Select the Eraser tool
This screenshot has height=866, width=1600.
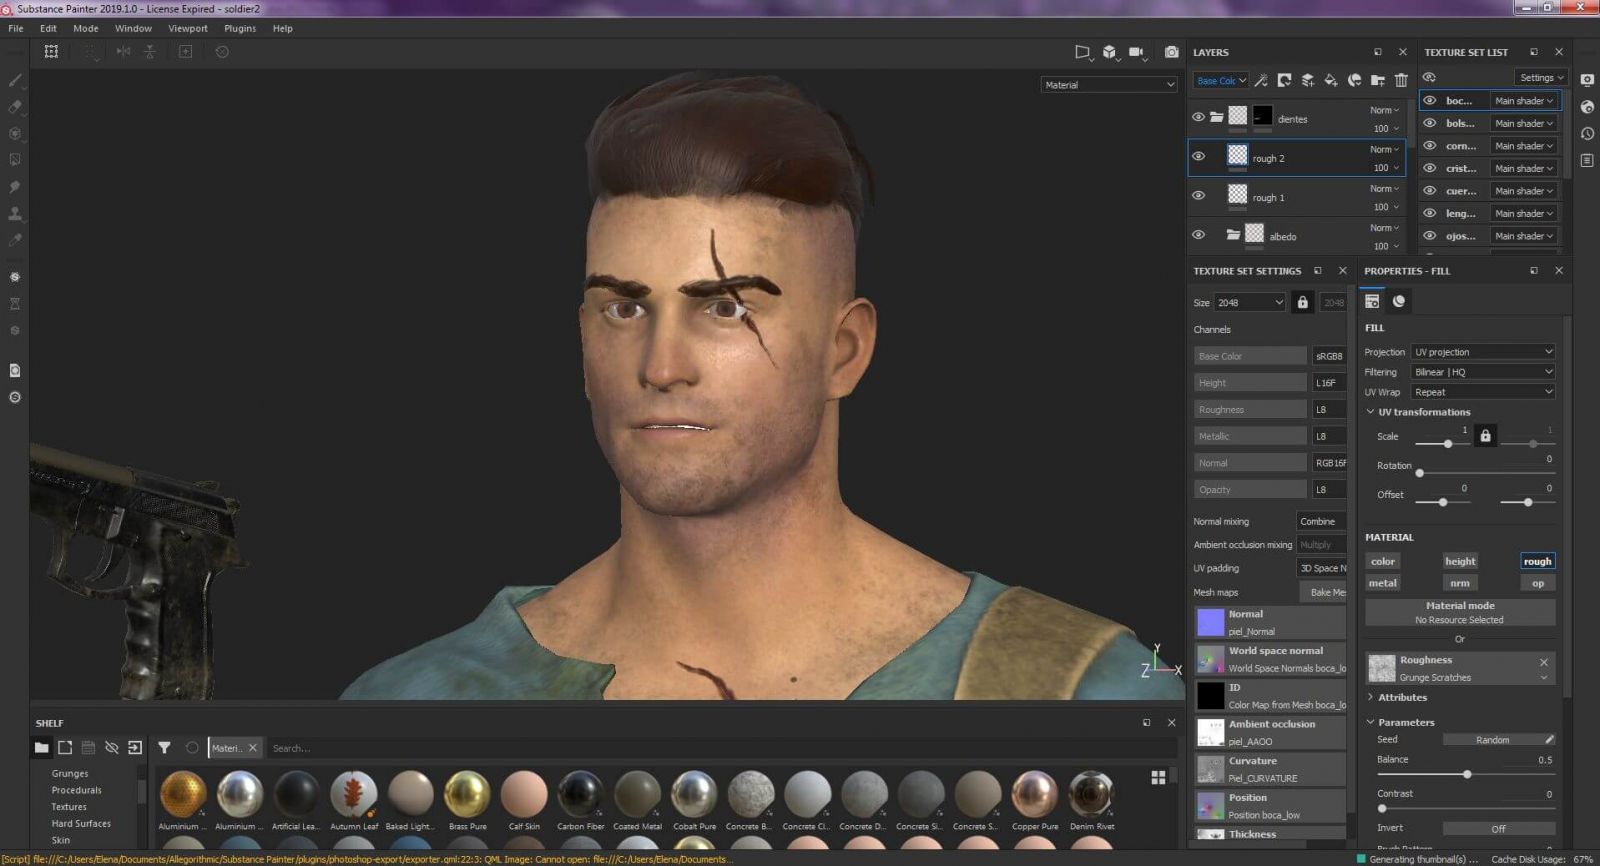pos(14,107)
